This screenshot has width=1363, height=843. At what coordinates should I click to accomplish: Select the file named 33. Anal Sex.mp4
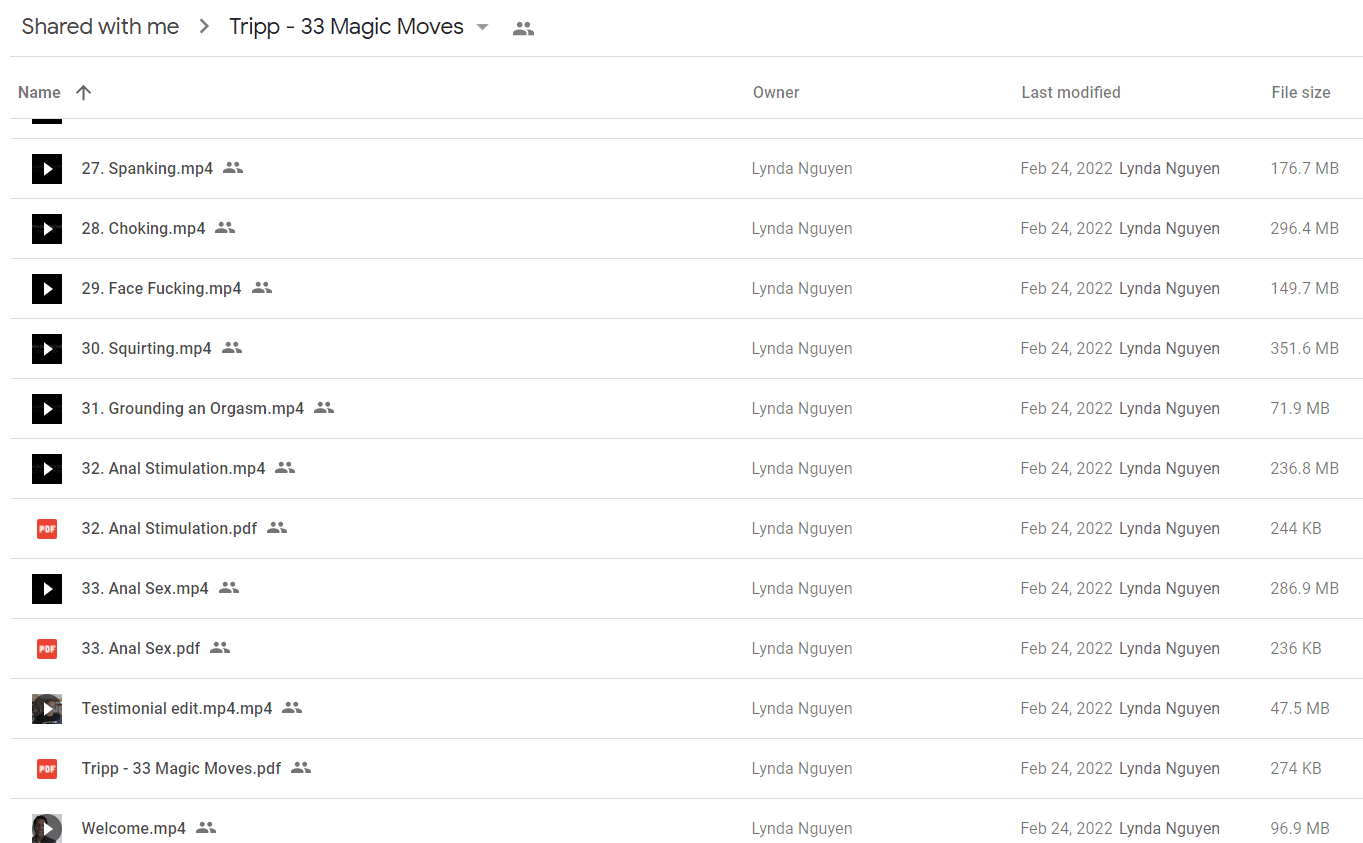pos(145,588)
